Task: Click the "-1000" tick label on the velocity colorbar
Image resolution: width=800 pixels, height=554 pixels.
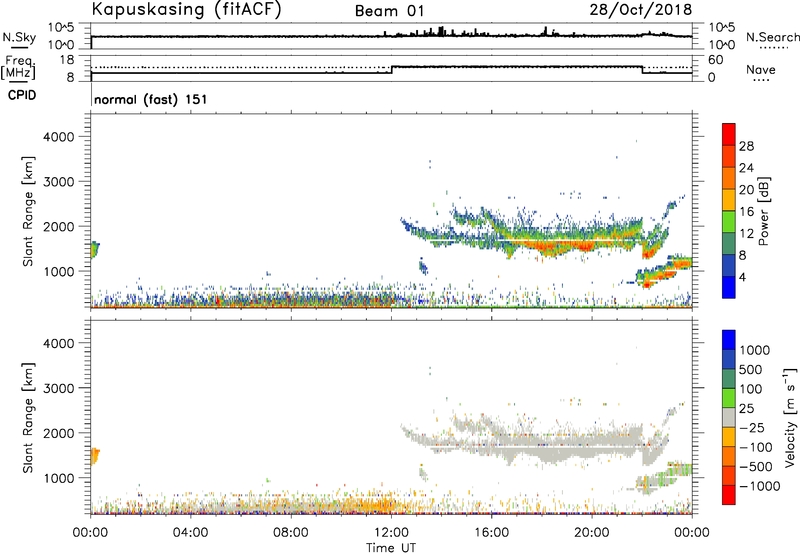Action: (760, 486)
